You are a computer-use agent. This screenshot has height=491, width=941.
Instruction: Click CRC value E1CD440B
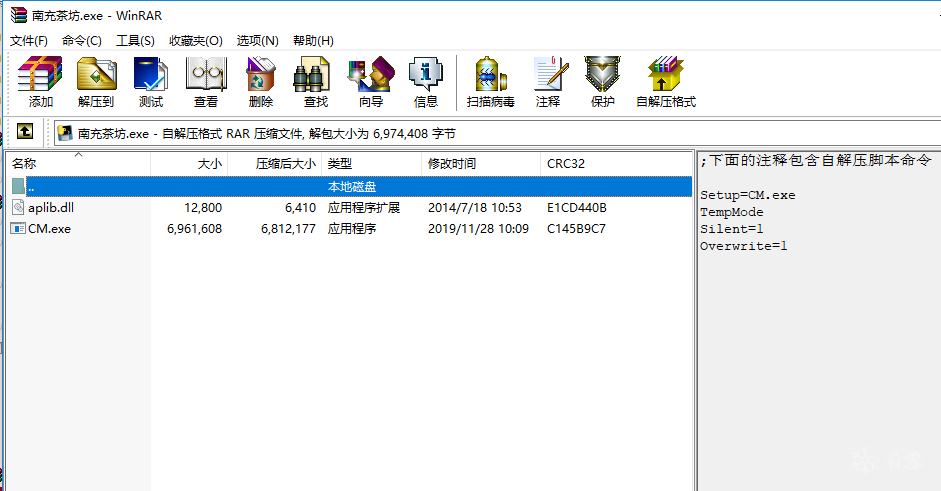pyautogui.click(x=577, y=208)
